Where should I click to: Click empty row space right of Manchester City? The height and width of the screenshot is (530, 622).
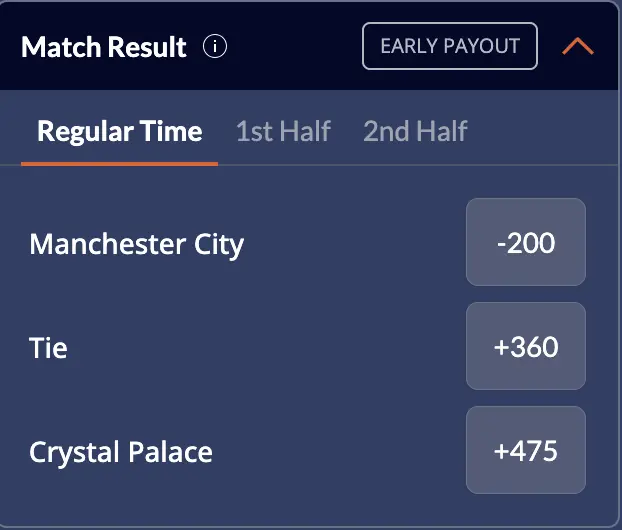355,244
